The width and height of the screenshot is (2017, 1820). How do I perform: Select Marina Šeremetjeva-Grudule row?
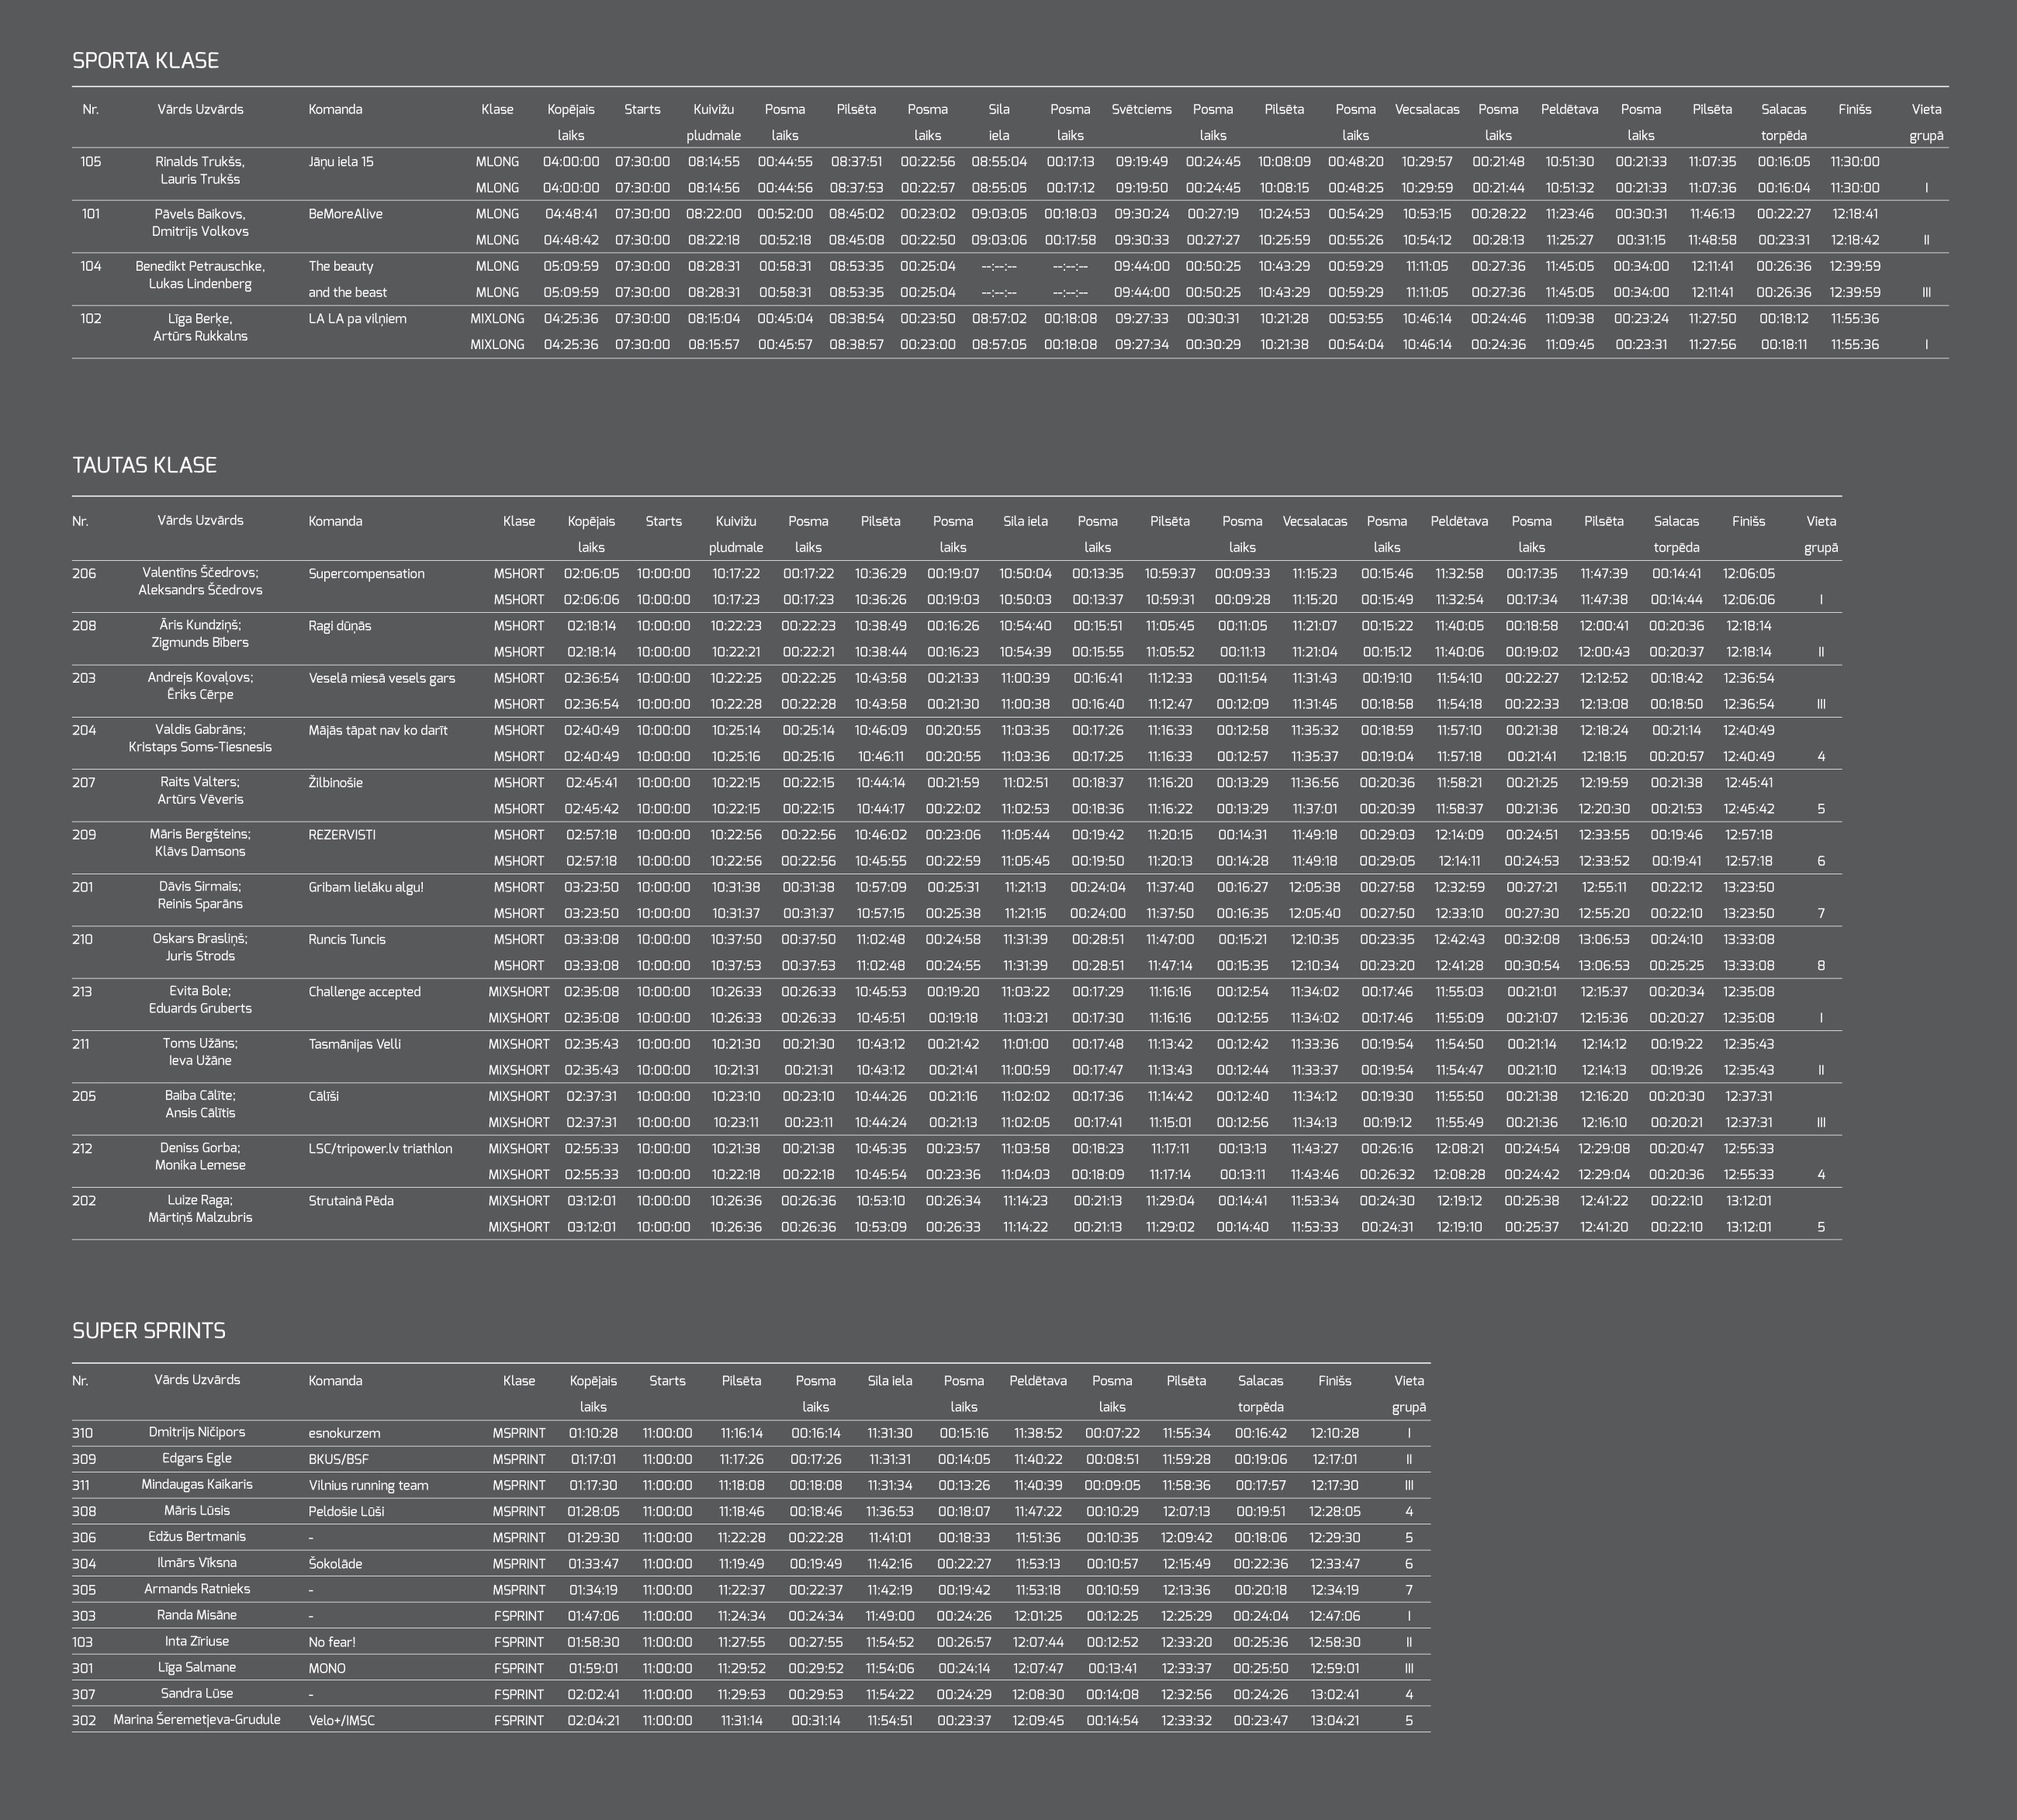point(197,1720)
